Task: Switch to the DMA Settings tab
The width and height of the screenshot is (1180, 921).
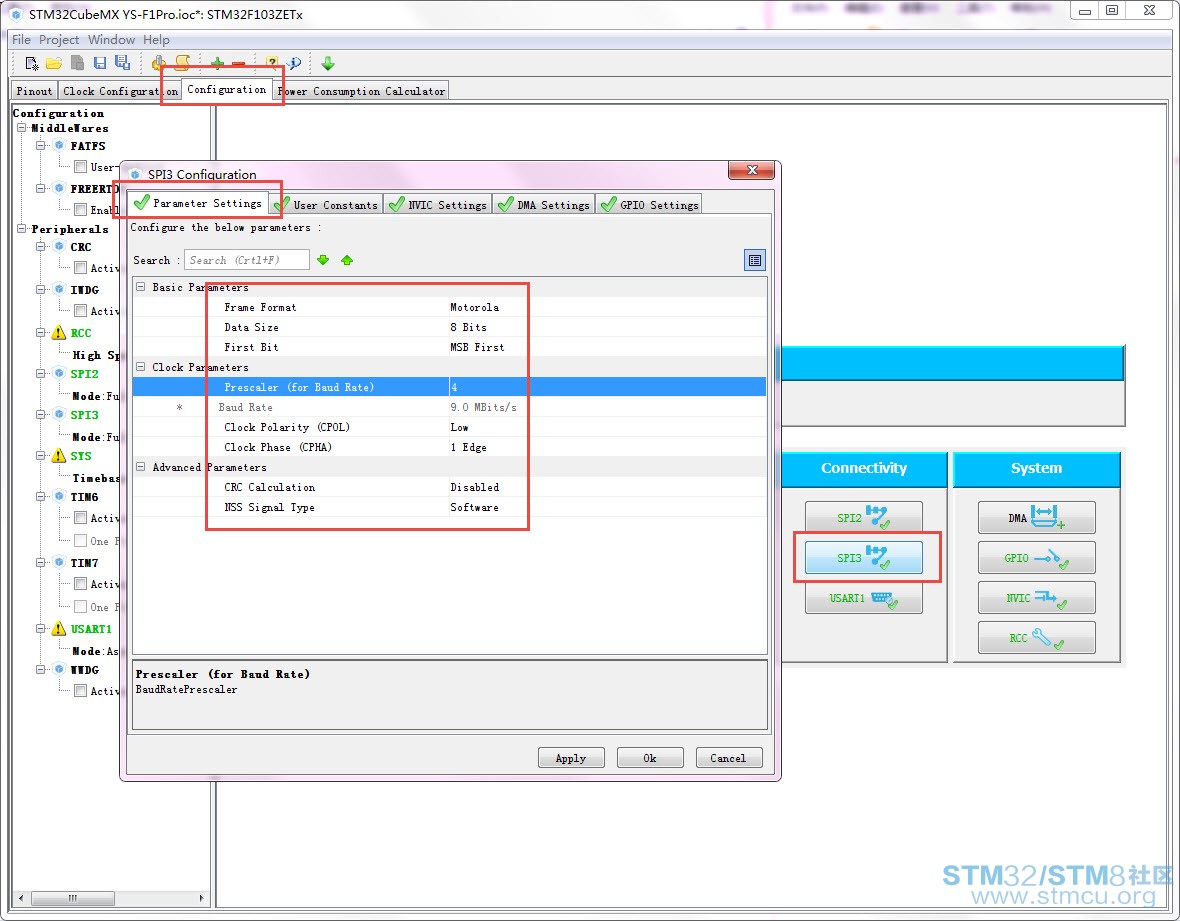Action: tap(545, 205)
